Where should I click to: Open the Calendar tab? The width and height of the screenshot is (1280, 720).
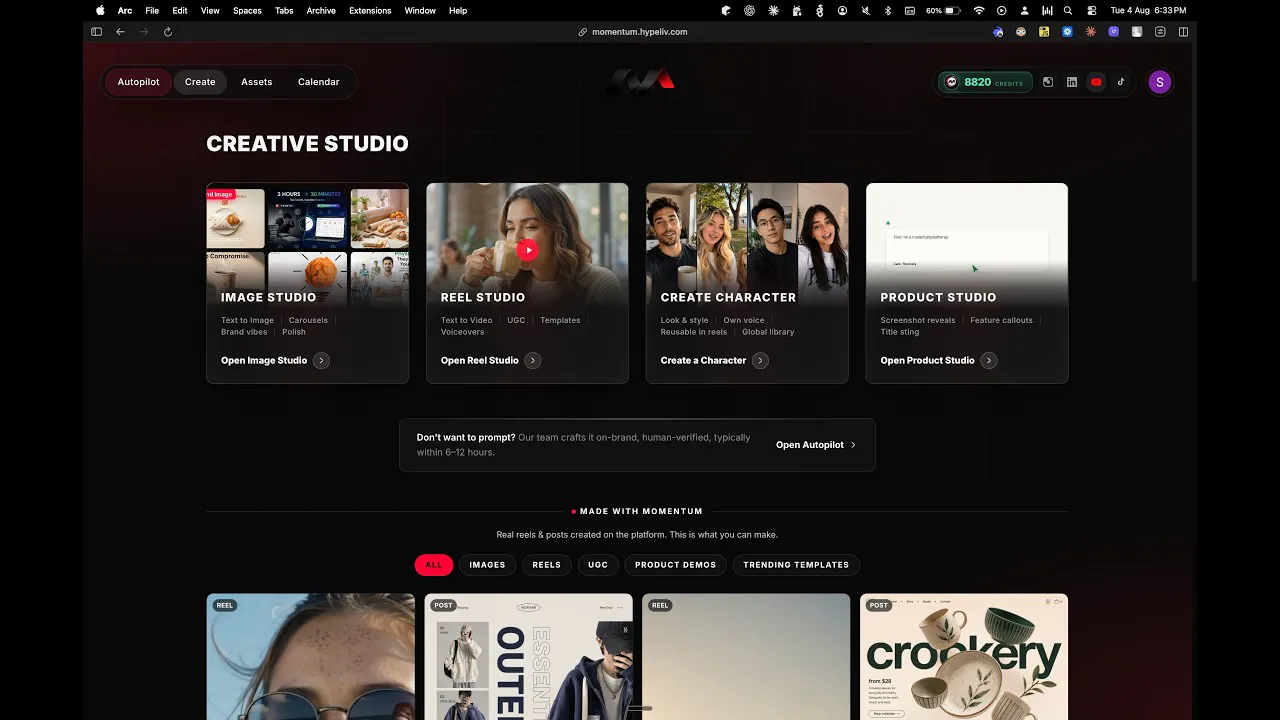point(318,82)
